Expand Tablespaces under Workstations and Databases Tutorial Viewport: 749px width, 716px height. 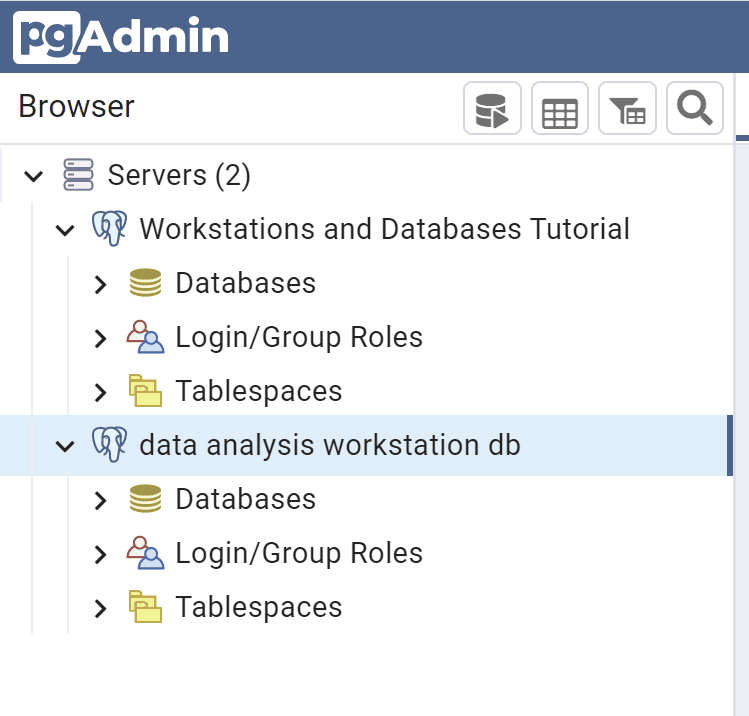(99, 392)
